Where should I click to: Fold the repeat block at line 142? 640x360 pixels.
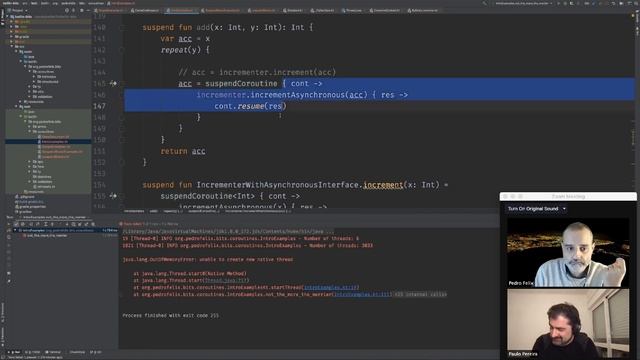point(122,50)
